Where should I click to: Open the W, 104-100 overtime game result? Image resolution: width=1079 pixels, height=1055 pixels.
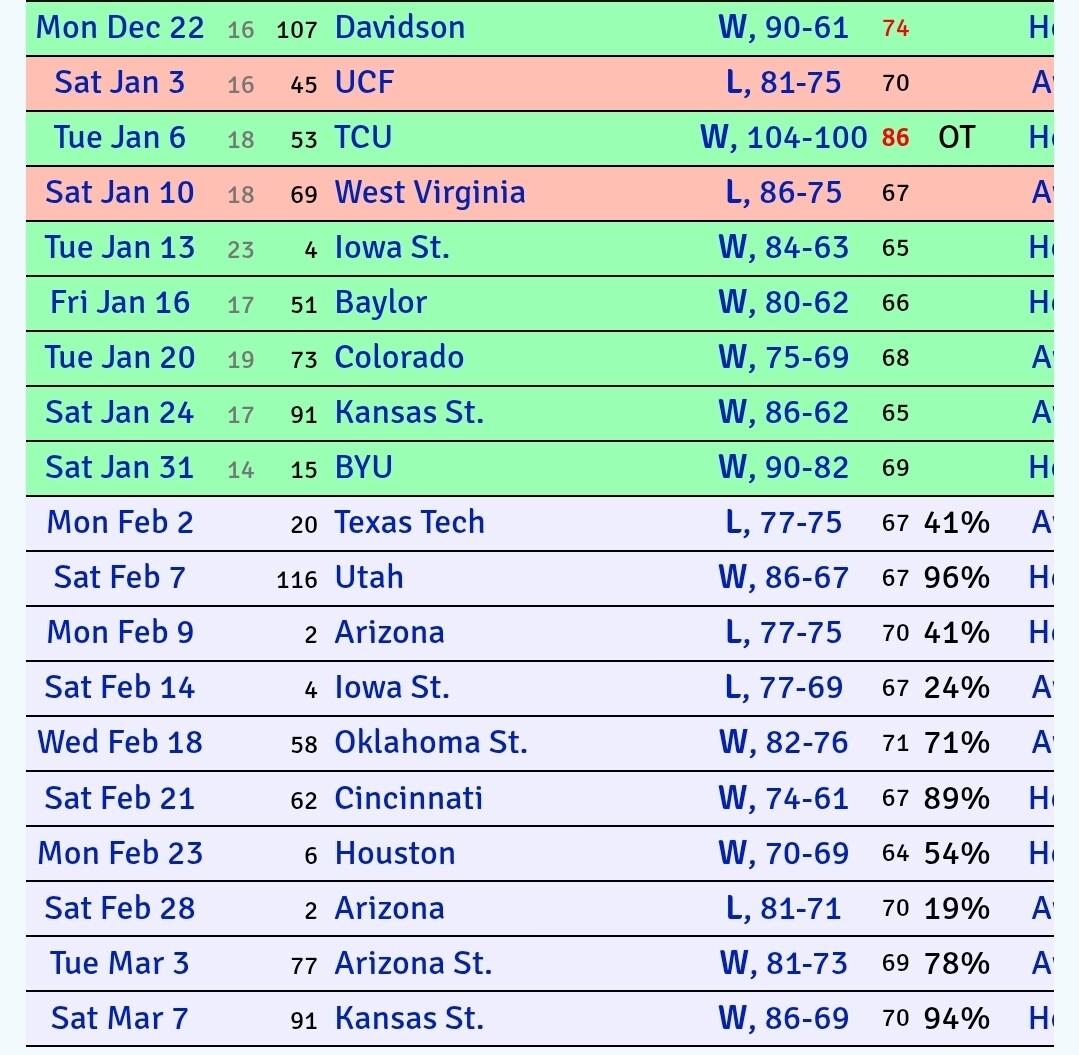(783, 137)
